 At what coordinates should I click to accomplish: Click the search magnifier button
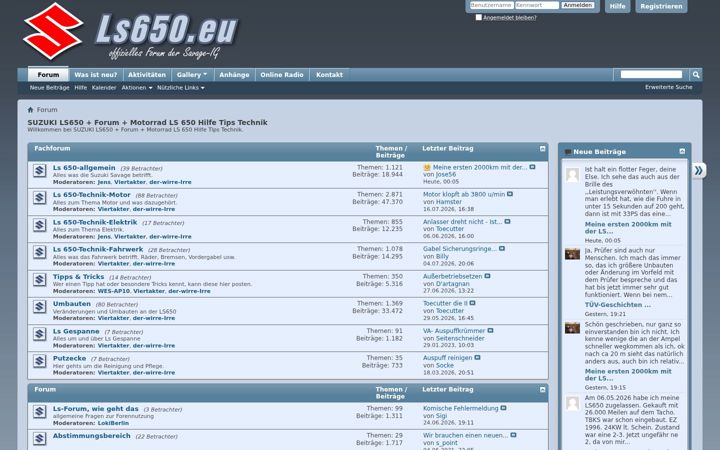pyautogui.click(x=696, y=74)
